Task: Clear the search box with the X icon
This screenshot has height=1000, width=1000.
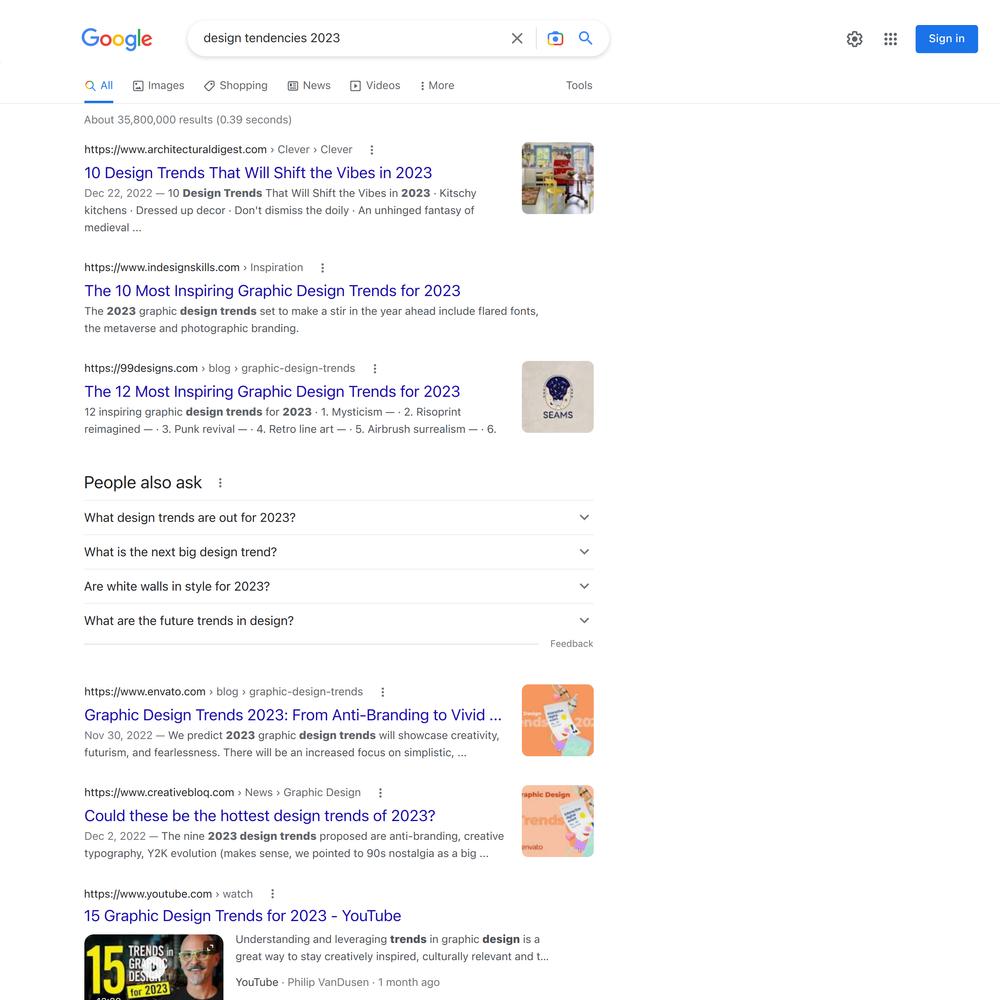Action: (517, 38)
